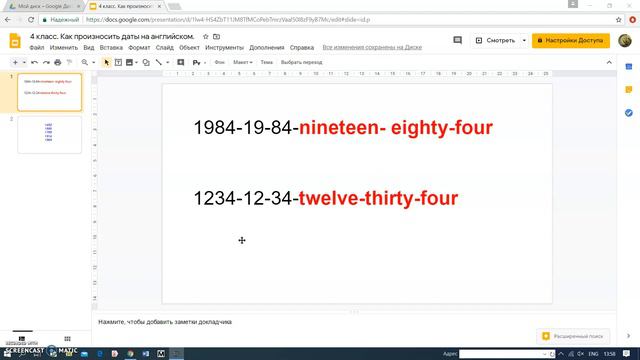This screenshot has width=640, height=360.
Task: Click the Тема theme button
Action: point(267,62)
